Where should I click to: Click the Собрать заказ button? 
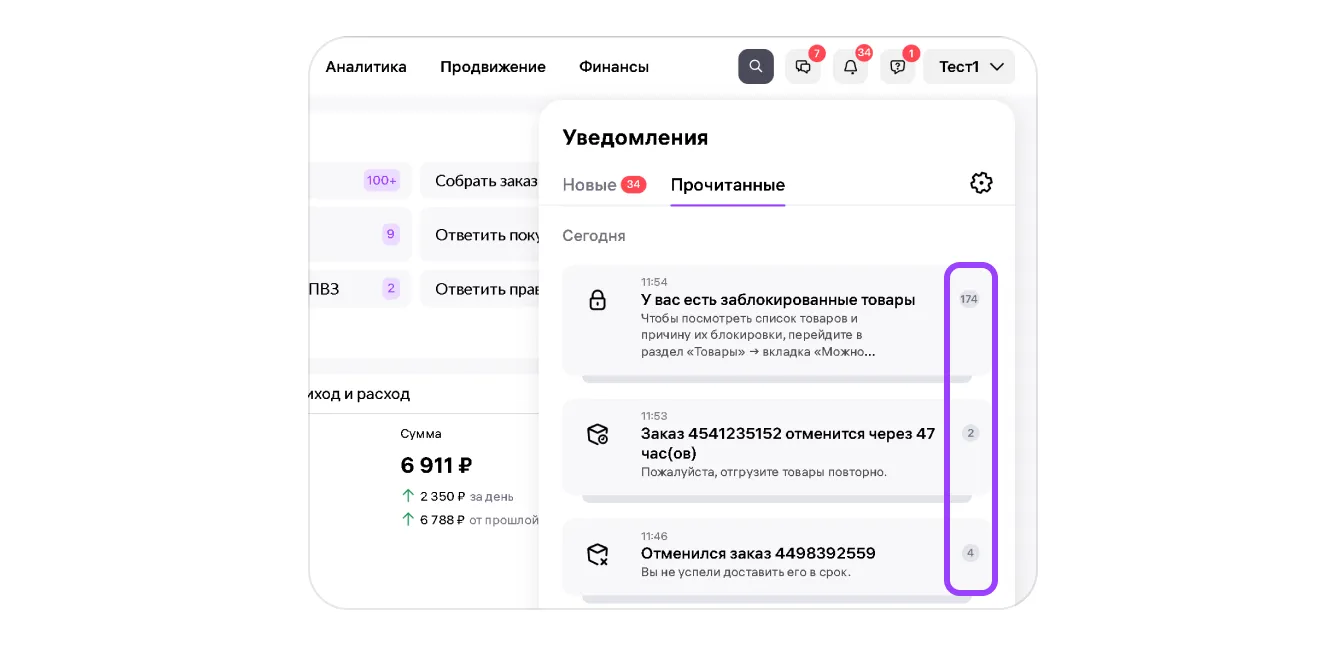[485, 181]
